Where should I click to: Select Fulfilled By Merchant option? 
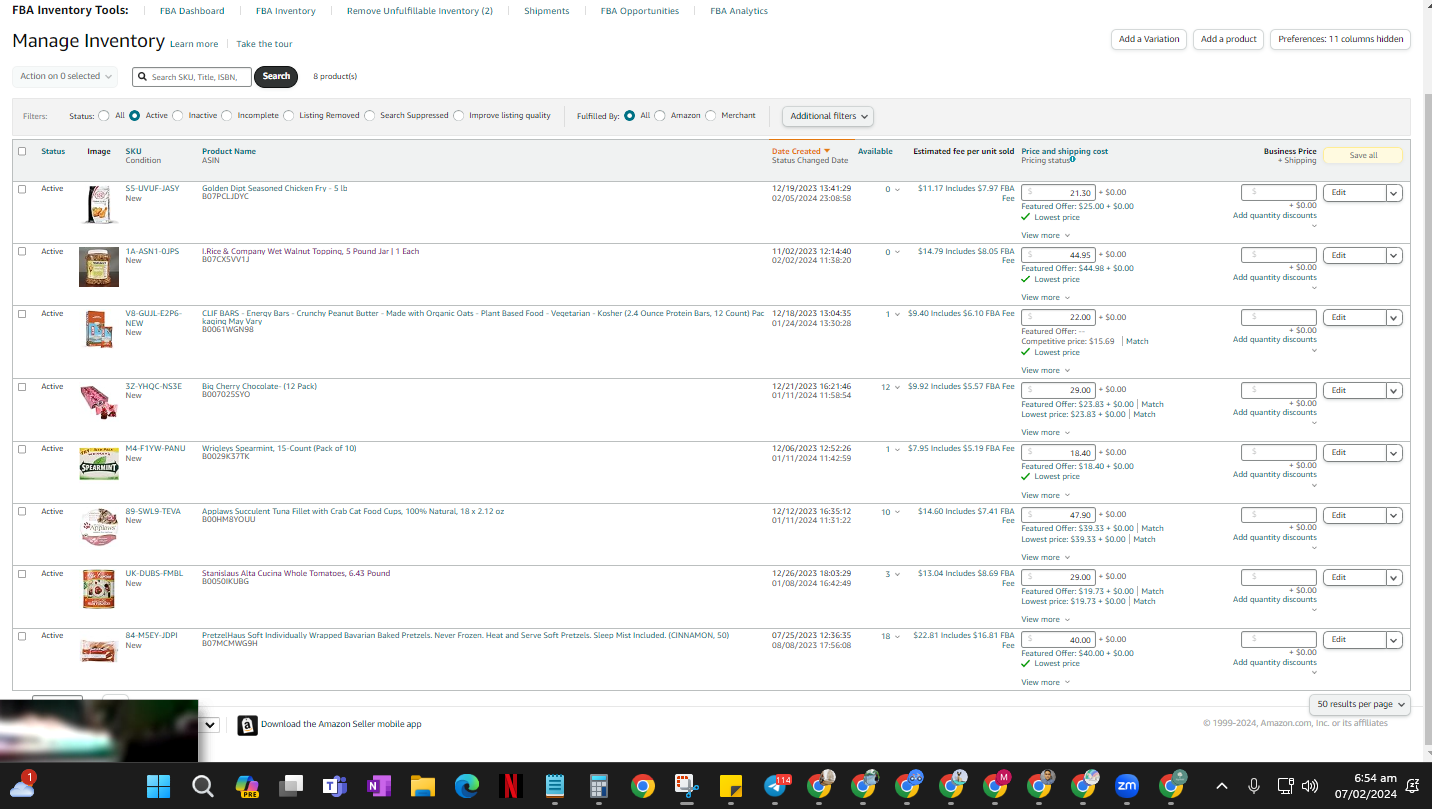(711, 116)
